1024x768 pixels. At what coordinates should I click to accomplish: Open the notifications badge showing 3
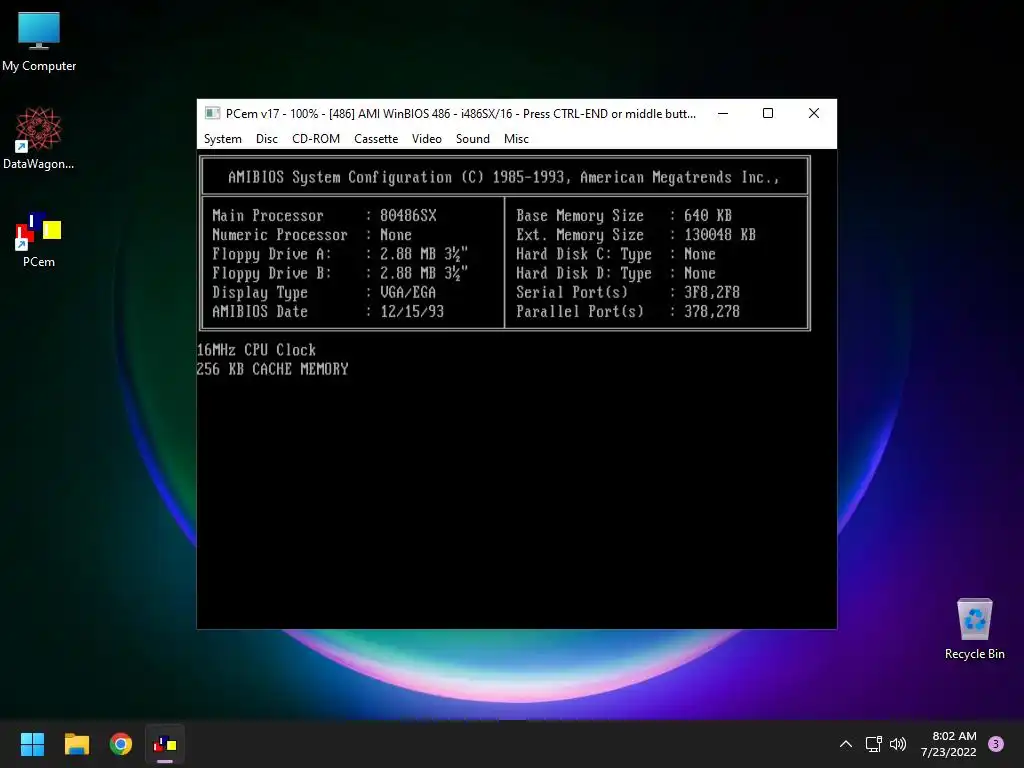point(996,744)
